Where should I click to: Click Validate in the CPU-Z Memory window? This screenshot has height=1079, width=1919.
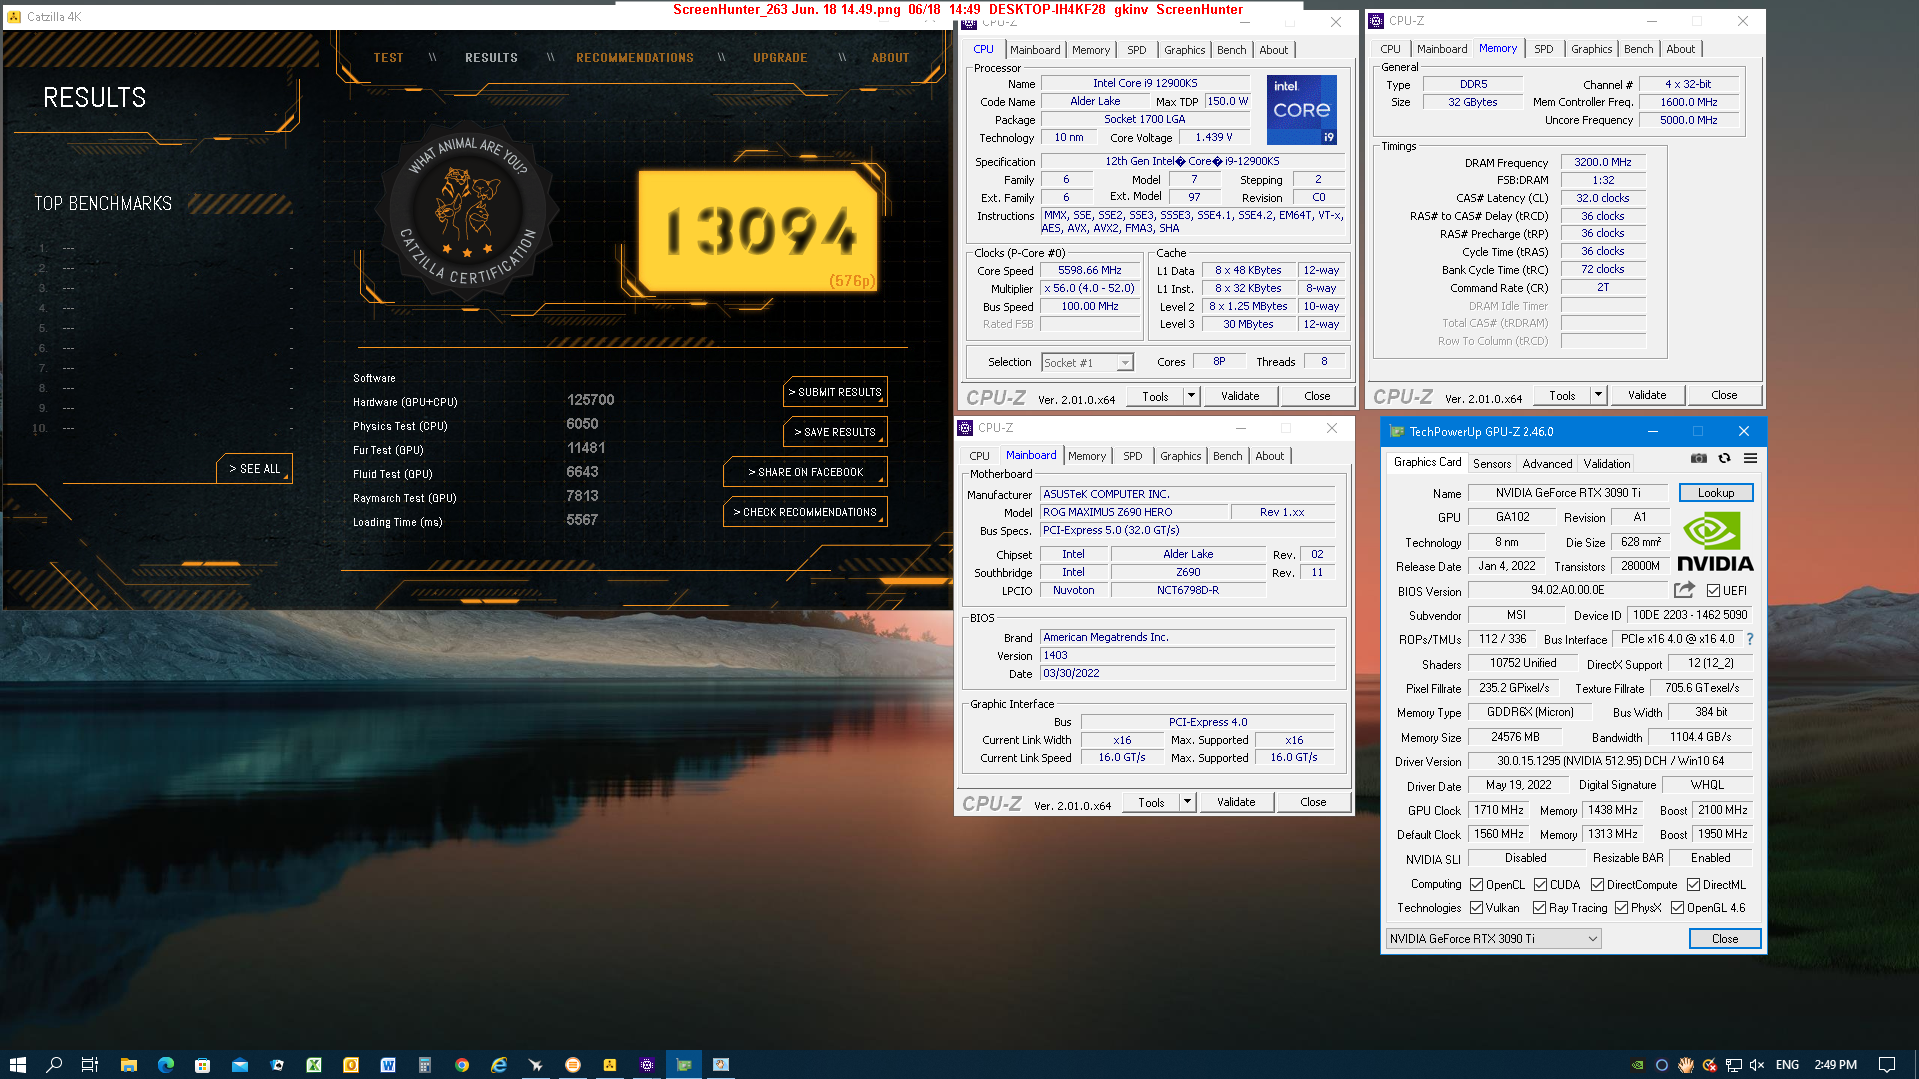tap(1646, 395)
